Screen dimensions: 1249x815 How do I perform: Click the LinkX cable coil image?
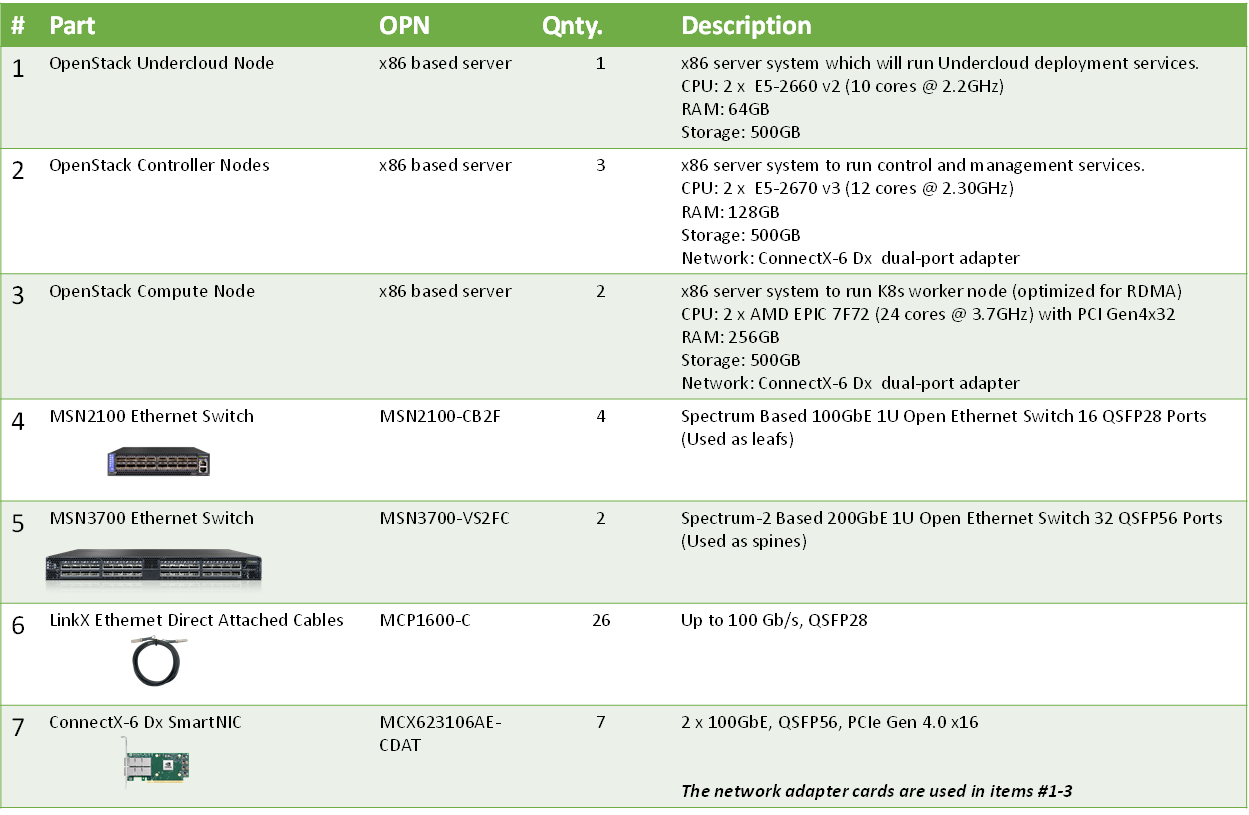click(160, 662)
